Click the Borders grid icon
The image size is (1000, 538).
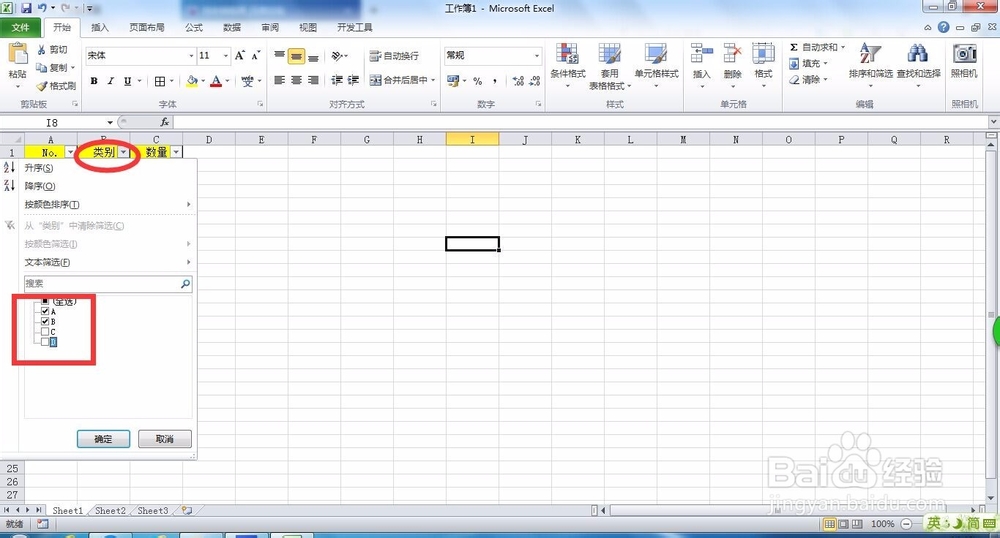pos(160,81)
